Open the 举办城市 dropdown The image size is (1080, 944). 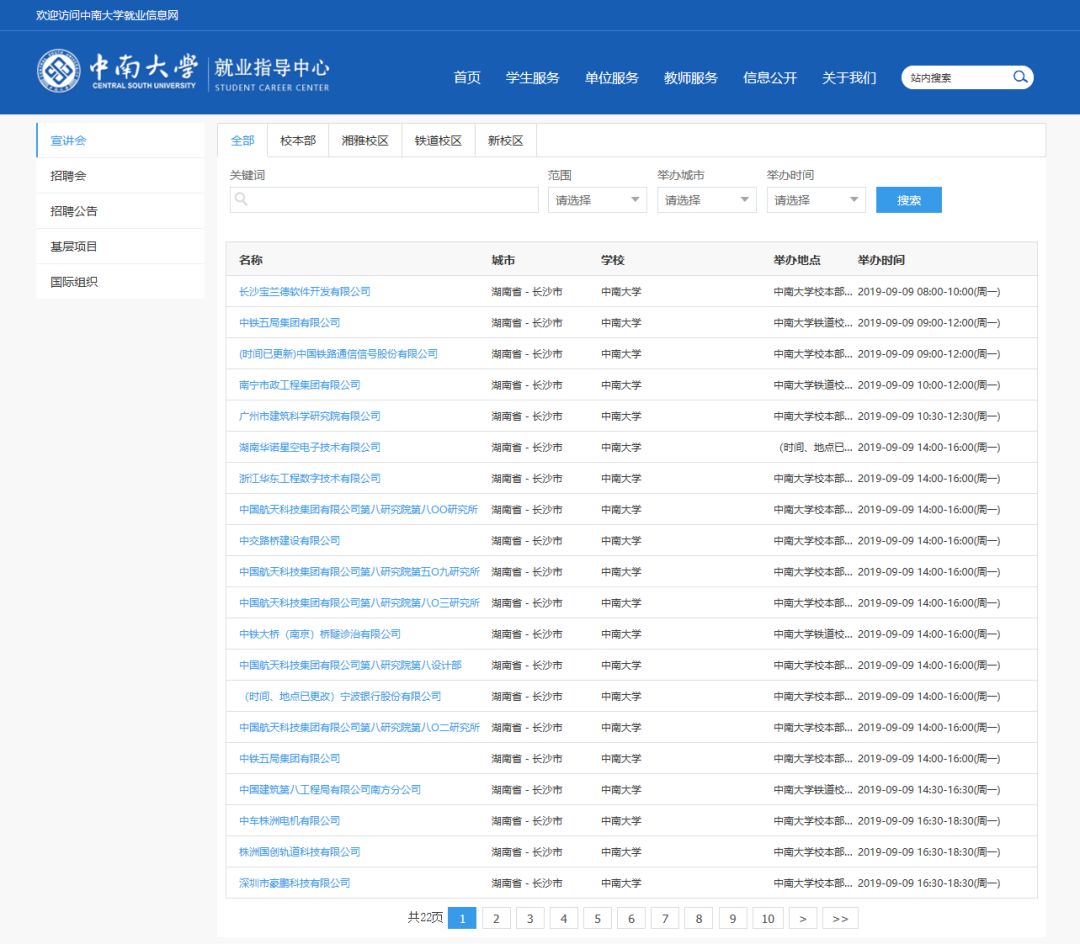click(707, 200)
